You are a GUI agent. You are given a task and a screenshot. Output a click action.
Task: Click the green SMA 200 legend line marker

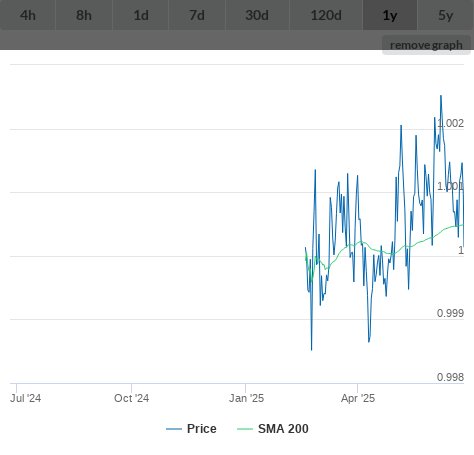(x=245, y=429)
